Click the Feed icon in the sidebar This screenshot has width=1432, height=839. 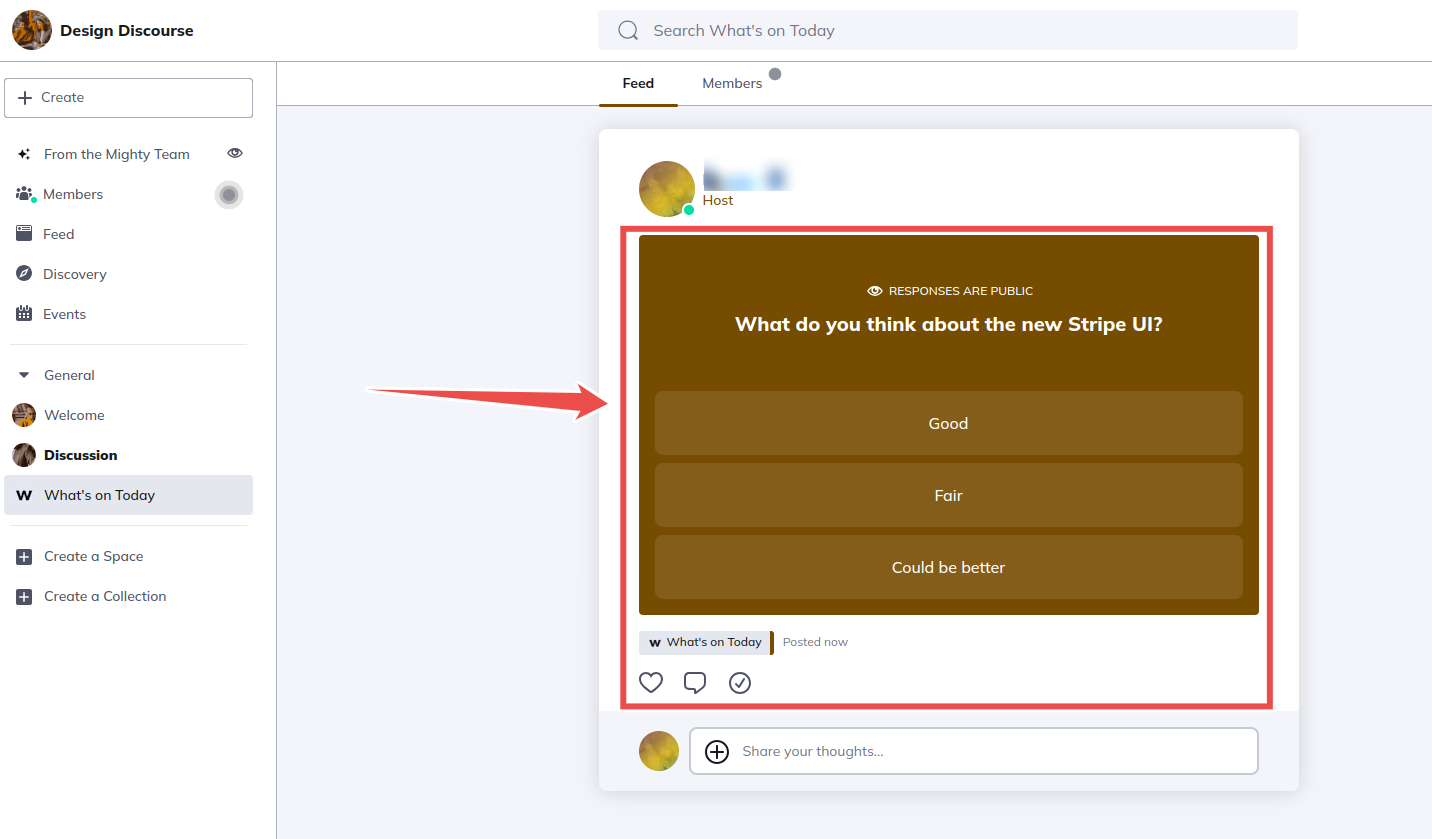pos(24,234)
